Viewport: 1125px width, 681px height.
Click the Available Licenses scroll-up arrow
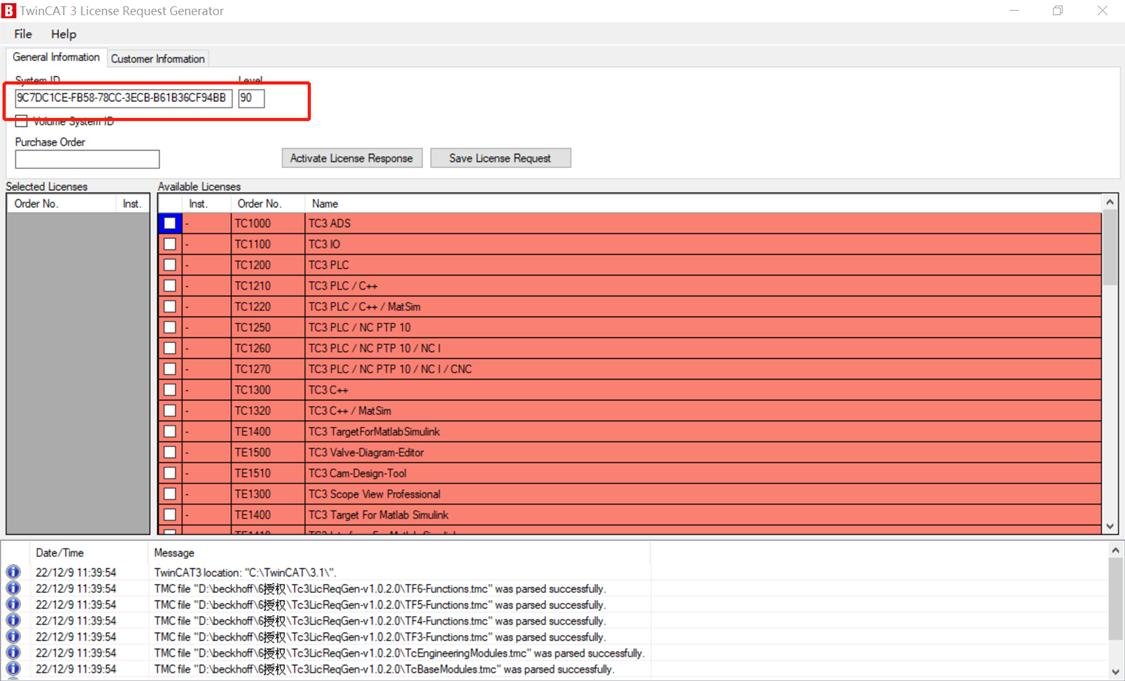pos(1110,202)
